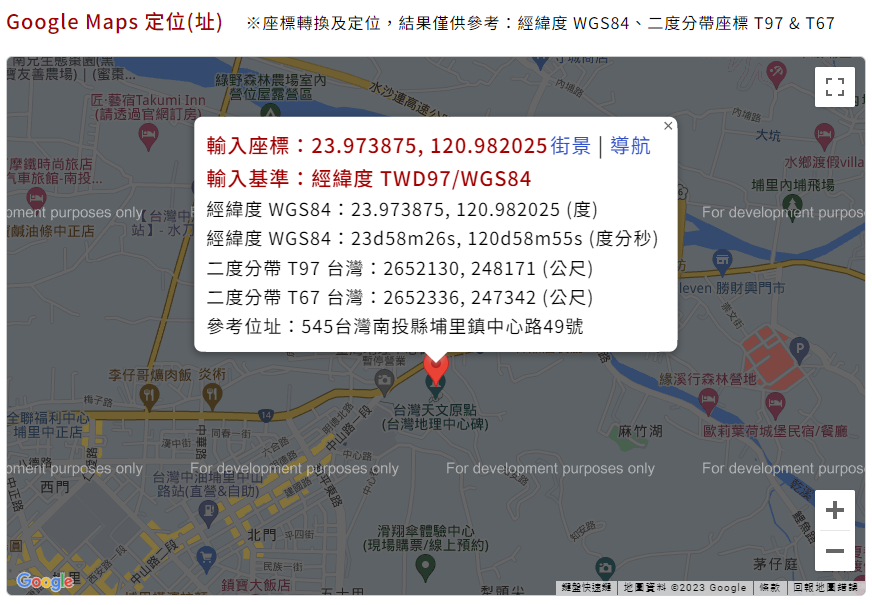Screen dimensions: 872x605
Task: Open 鍵盤快速鍵 keyboard shortcuts
Action: 586,588
